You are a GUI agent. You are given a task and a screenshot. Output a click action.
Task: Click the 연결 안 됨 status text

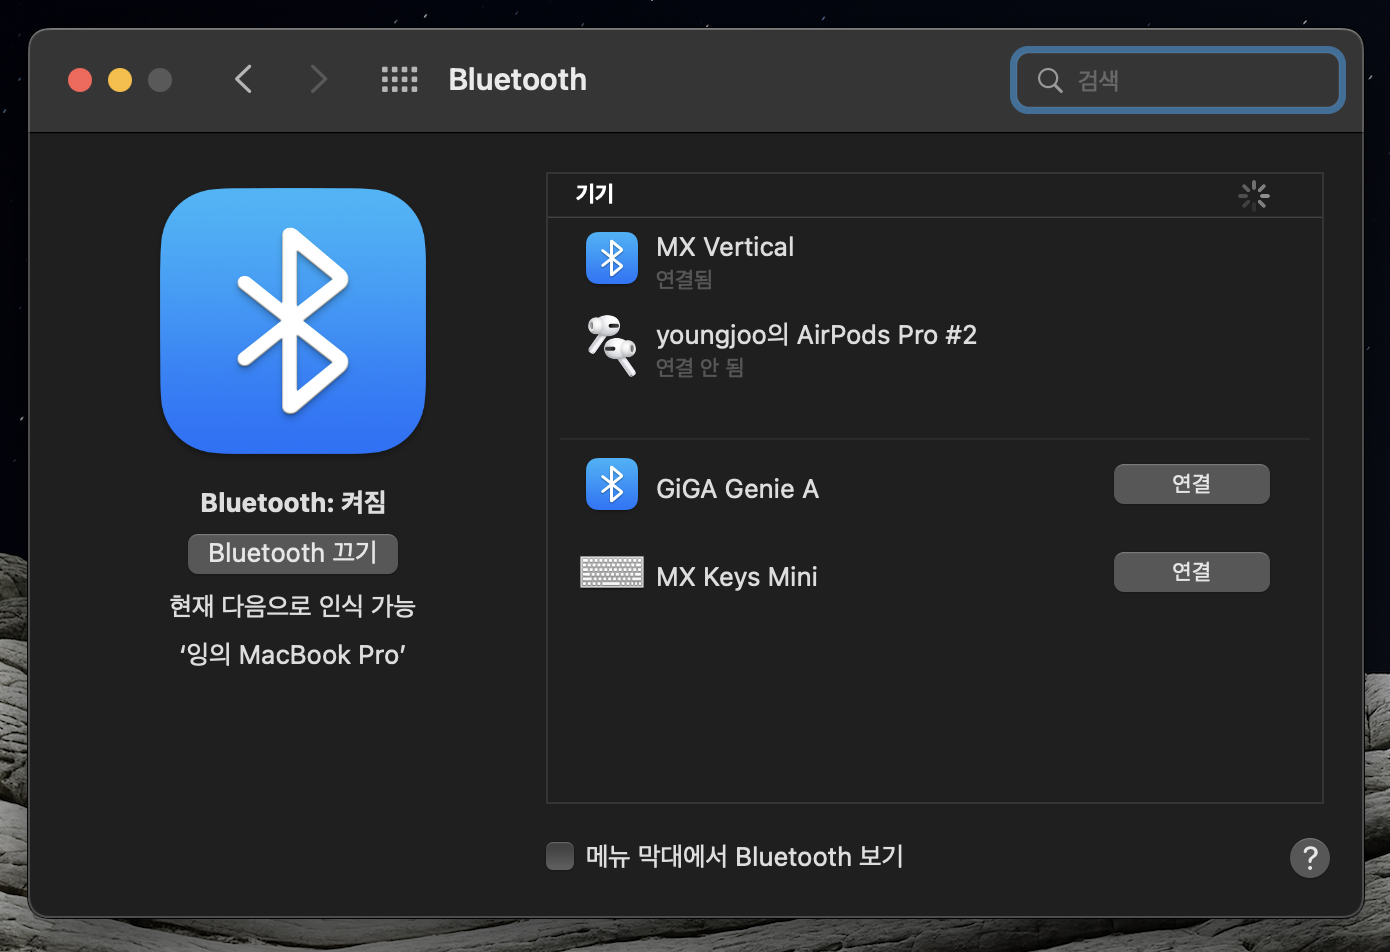pos(700,367)
